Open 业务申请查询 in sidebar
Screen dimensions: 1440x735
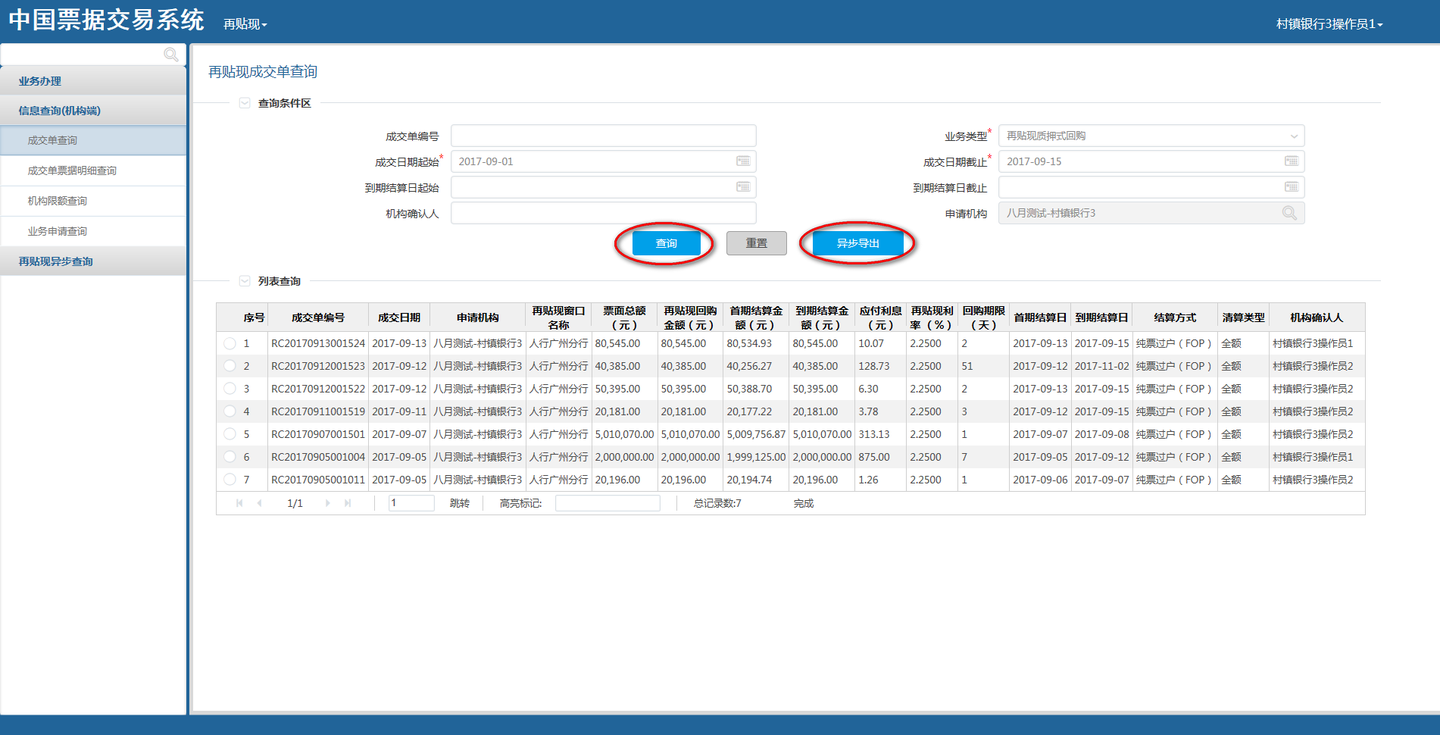coord(93,231)
